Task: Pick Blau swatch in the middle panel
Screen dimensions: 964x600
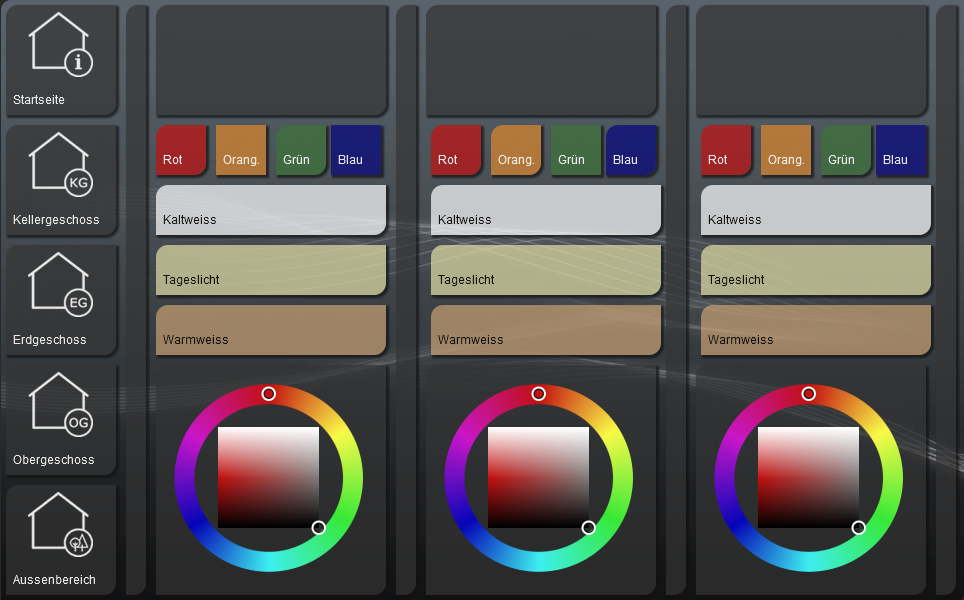Action: [x=631, y=150]
